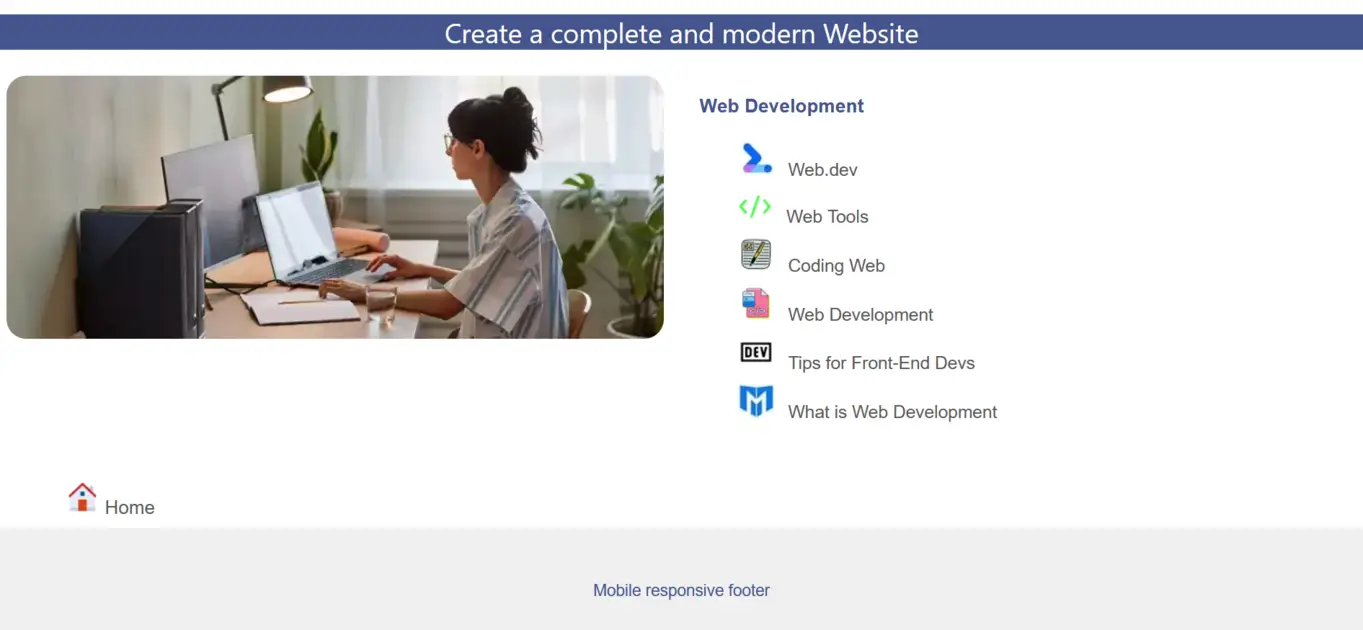Go to Home link

[x=130, y=508]
